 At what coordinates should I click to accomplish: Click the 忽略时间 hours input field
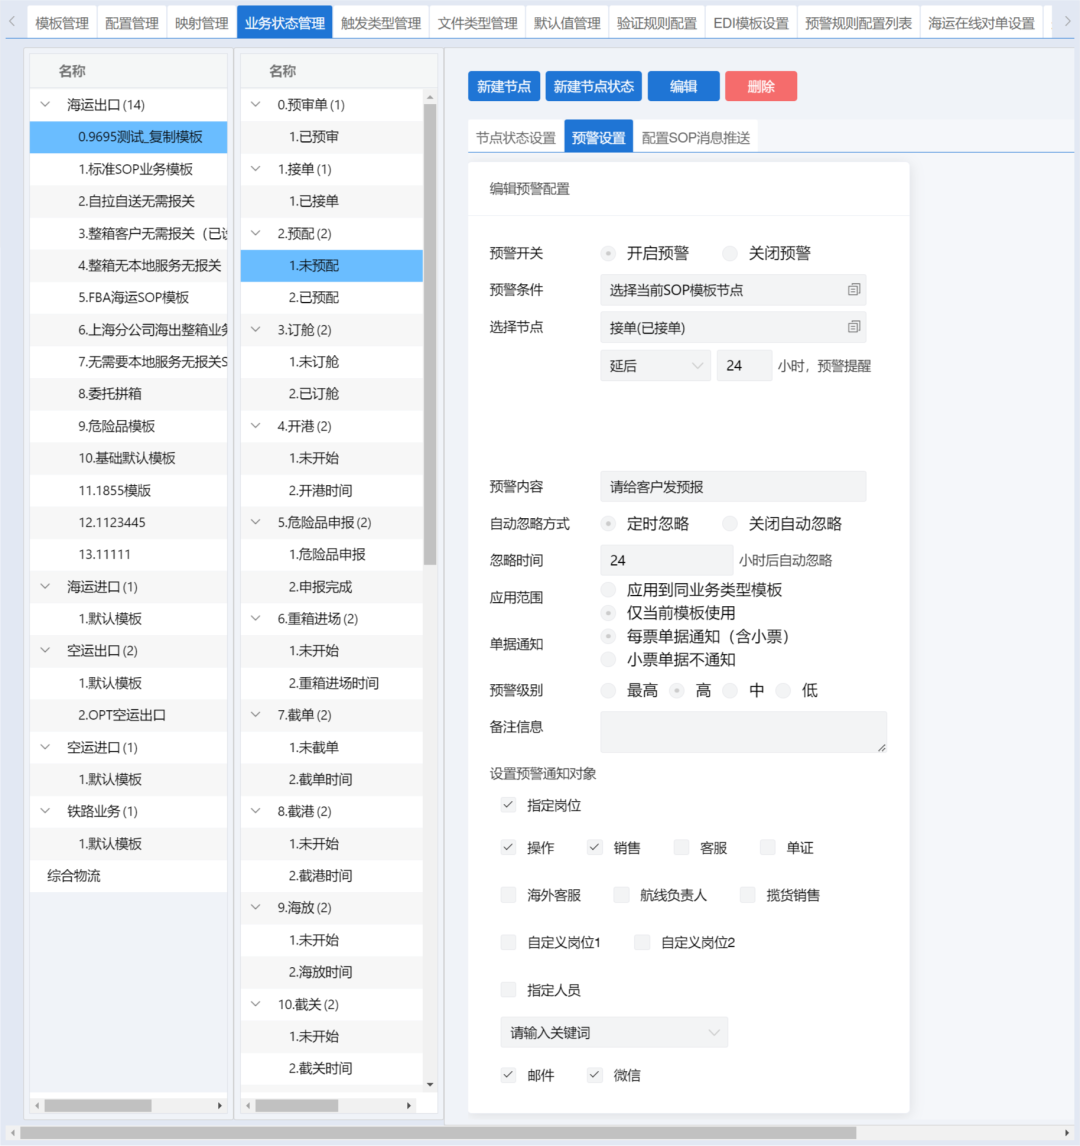(x=665, y=560)
